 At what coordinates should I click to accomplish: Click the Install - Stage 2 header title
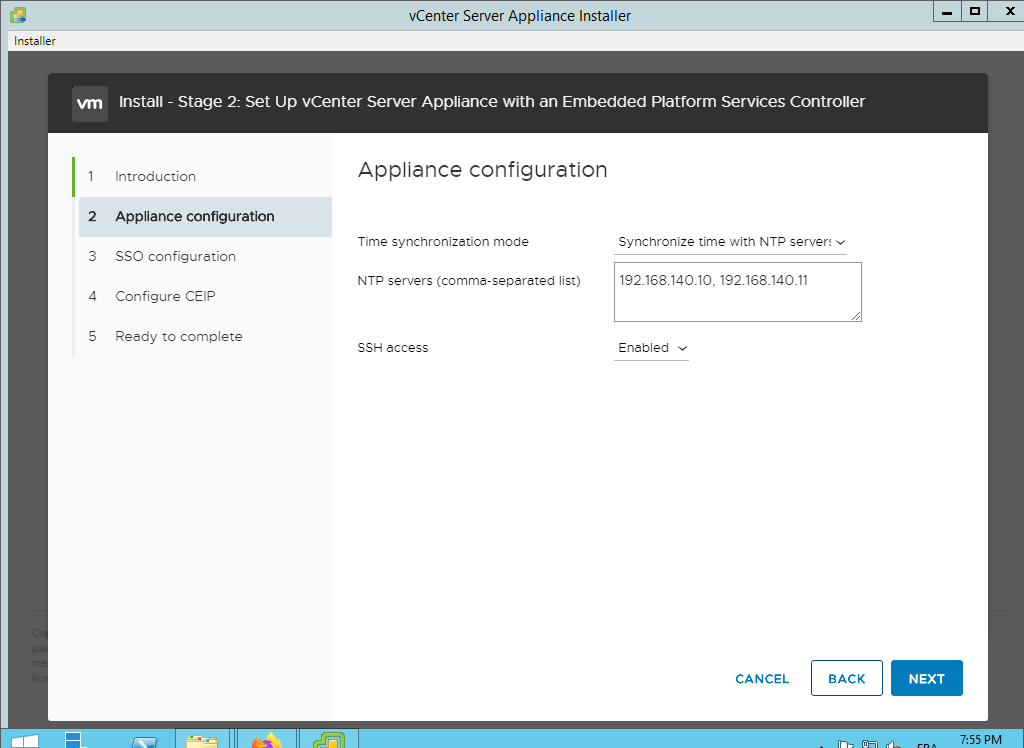[x=492, y=102]
